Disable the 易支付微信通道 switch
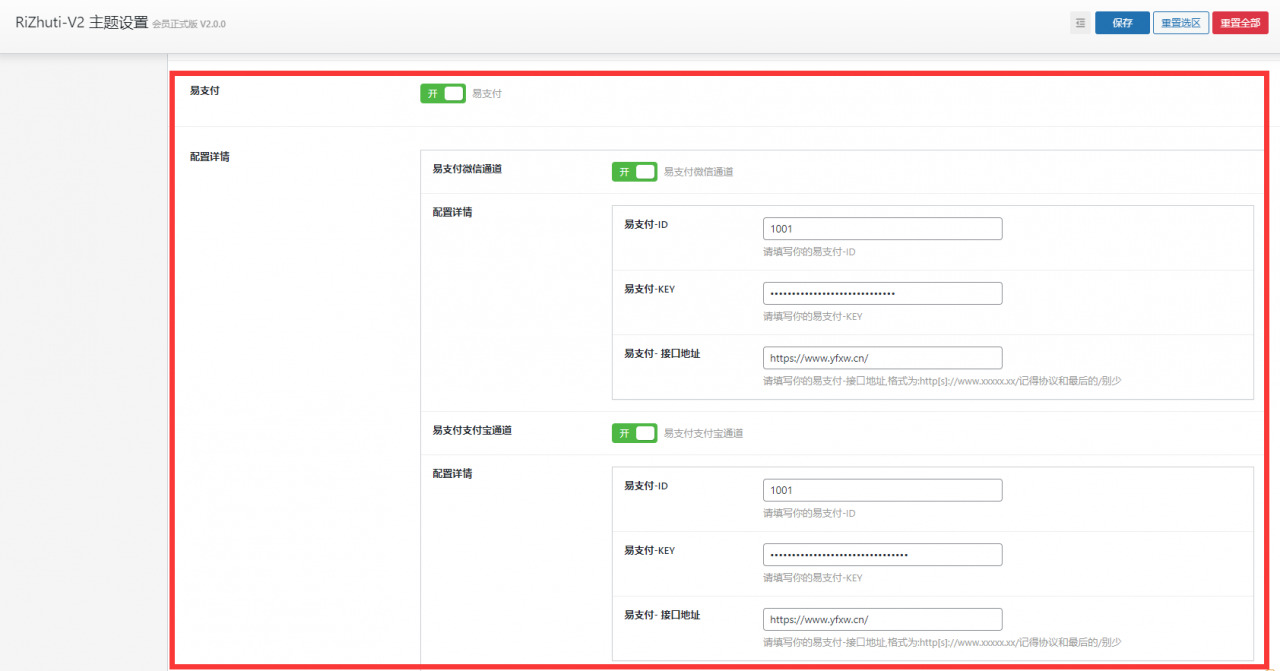Viewport: 1280px width, 671px height. (x=634, y=172)
